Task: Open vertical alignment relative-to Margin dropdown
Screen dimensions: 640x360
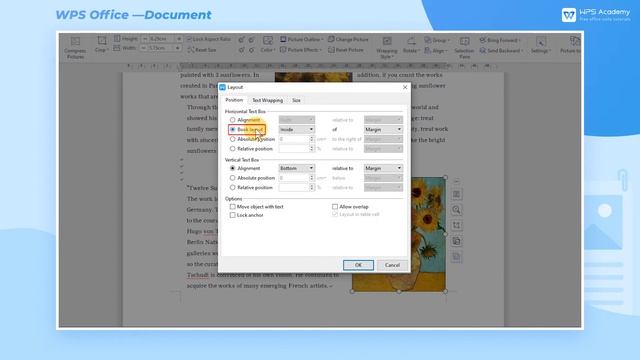Action: 383,168
